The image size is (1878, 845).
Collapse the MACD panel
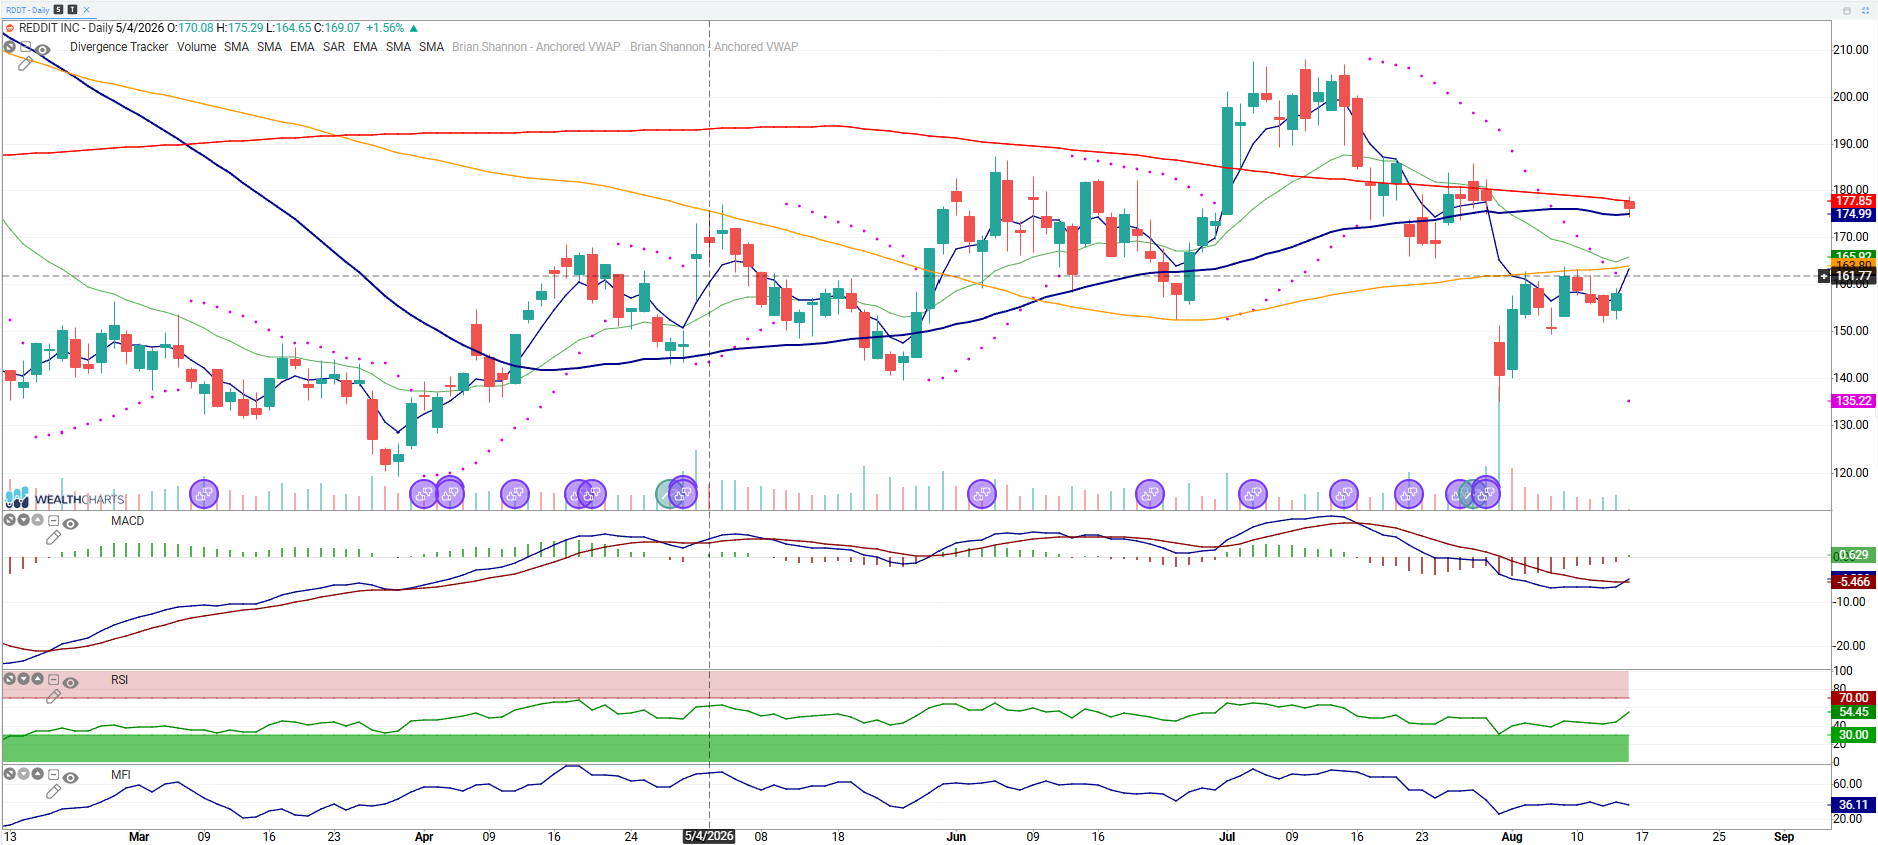click(54, 521)
